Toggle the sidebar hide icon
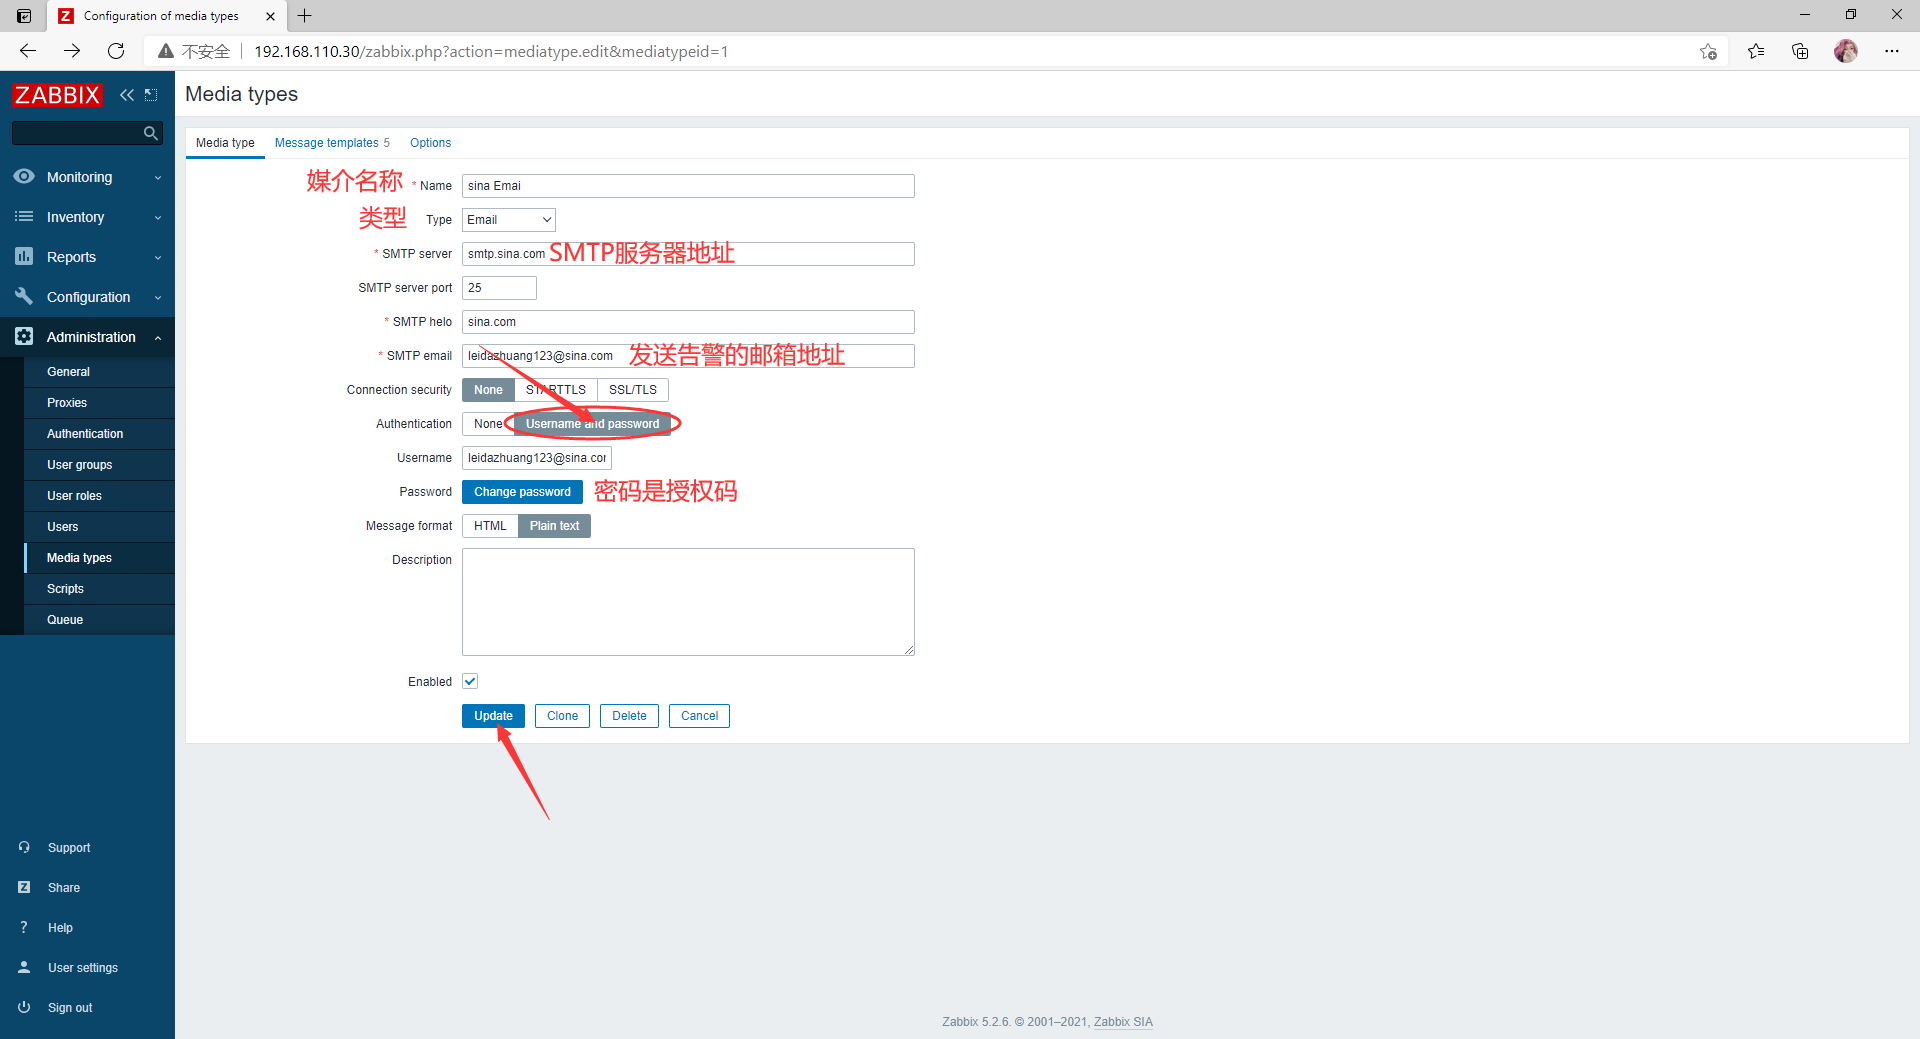This screenshot has width=1920, height=1039. (x=151, y=95)
